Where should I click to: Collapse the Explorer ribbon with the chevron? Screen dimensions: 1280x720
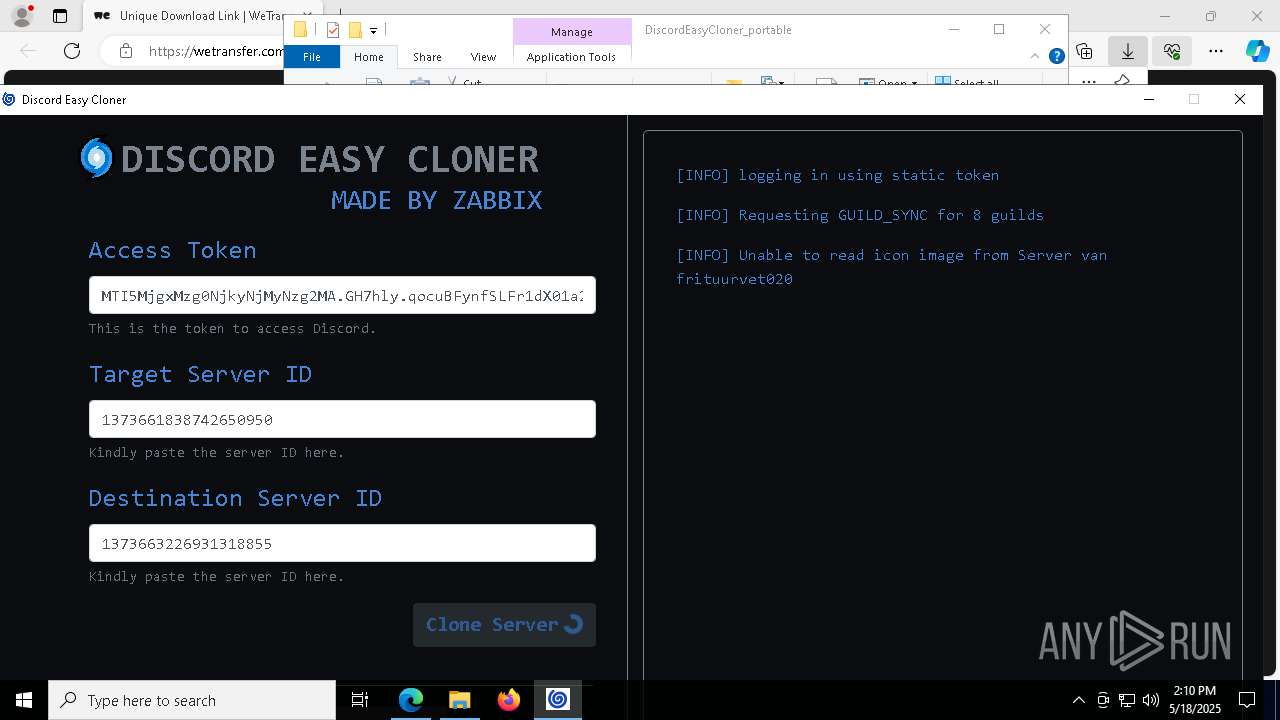(1035, 56)
